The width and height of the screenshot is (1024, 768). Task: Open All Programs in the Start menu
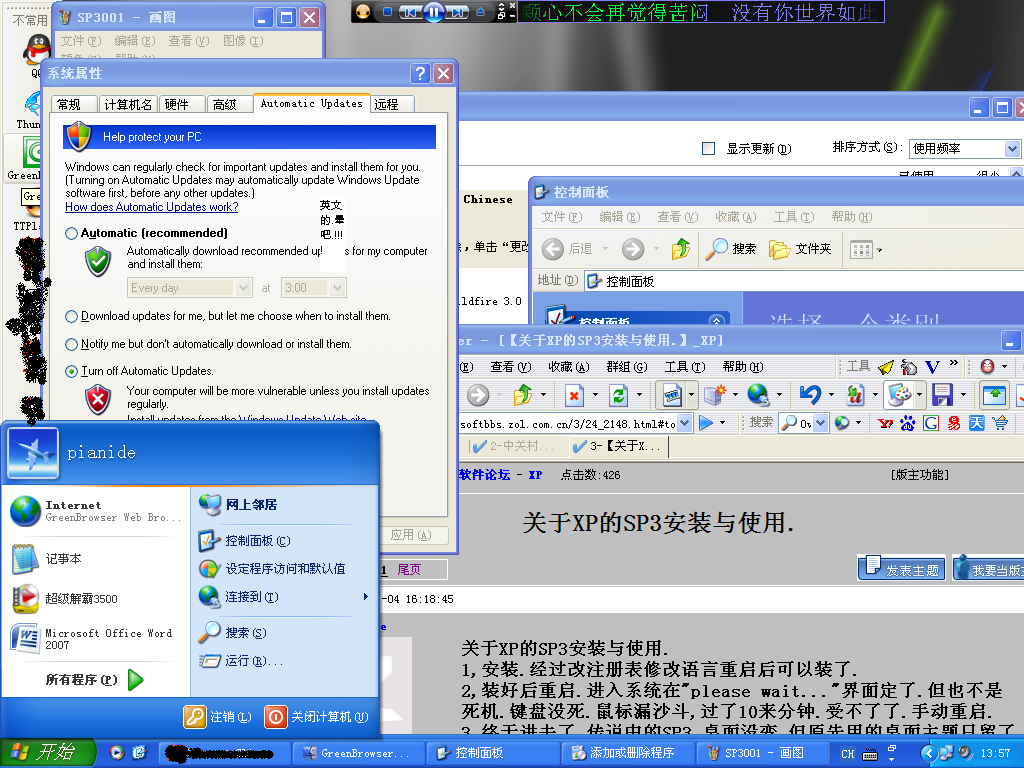pyautogui.click(x=94, y=680)
